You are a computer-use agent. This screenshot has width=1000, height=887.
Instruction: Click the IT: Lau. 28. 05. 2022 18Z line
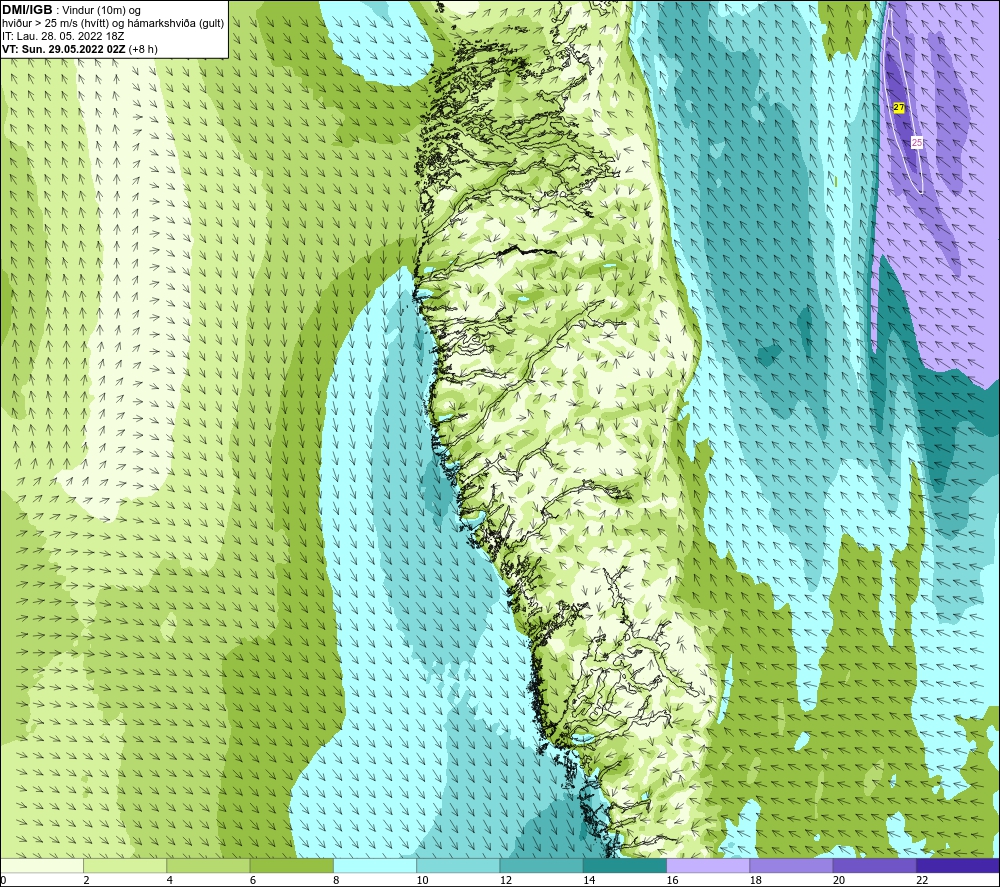tap(63, 36)
